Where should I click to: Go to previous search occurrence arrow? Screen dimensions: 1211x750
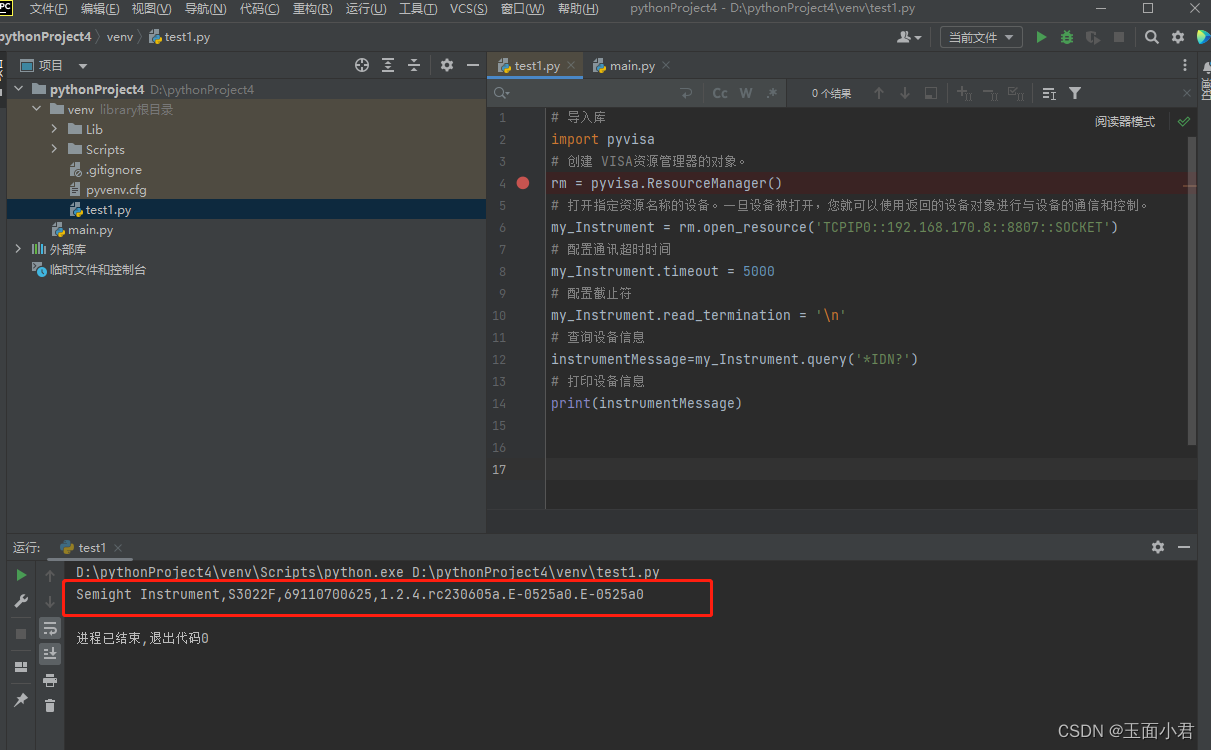[x=879, y=93]
